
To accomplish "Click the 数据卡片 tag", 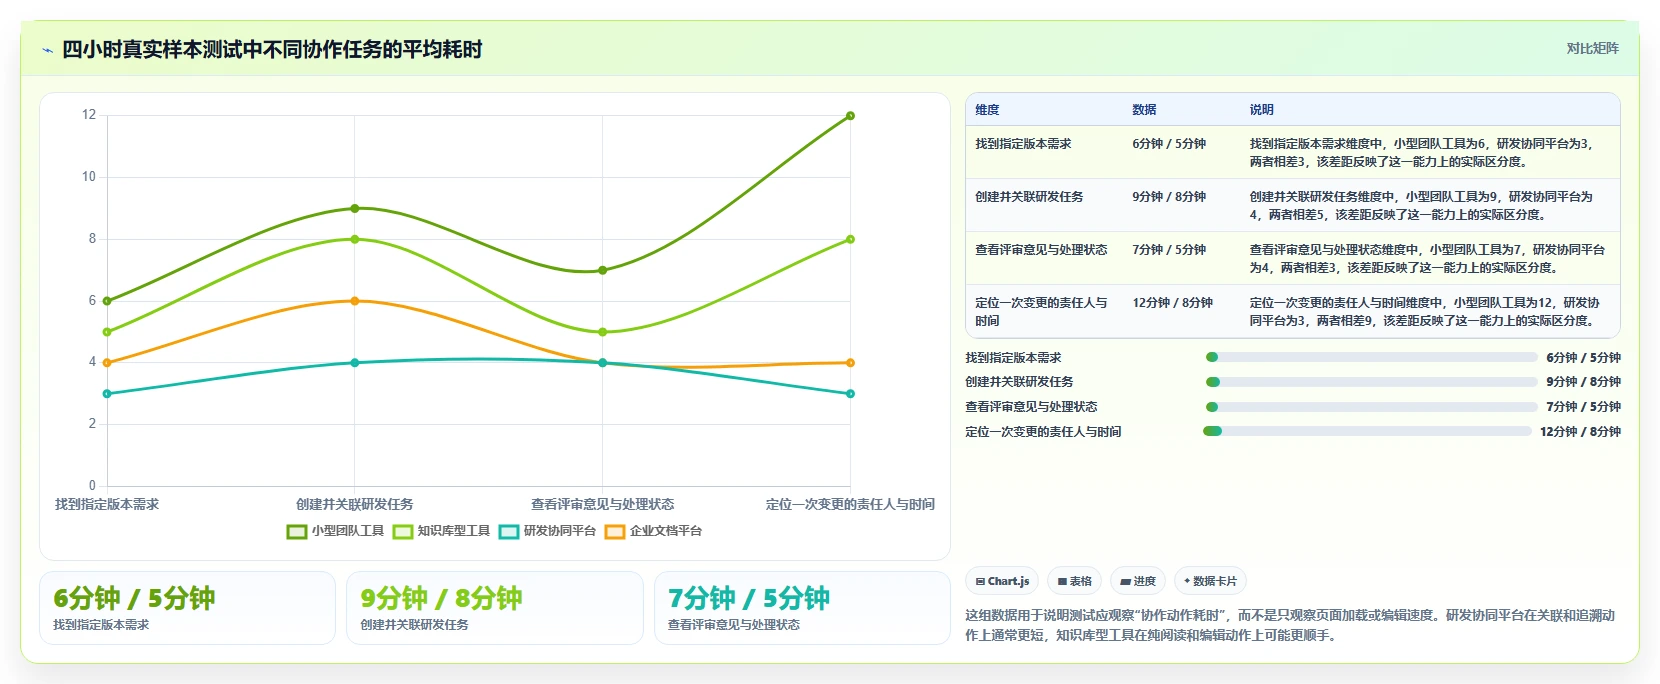I will [1210, 581].
